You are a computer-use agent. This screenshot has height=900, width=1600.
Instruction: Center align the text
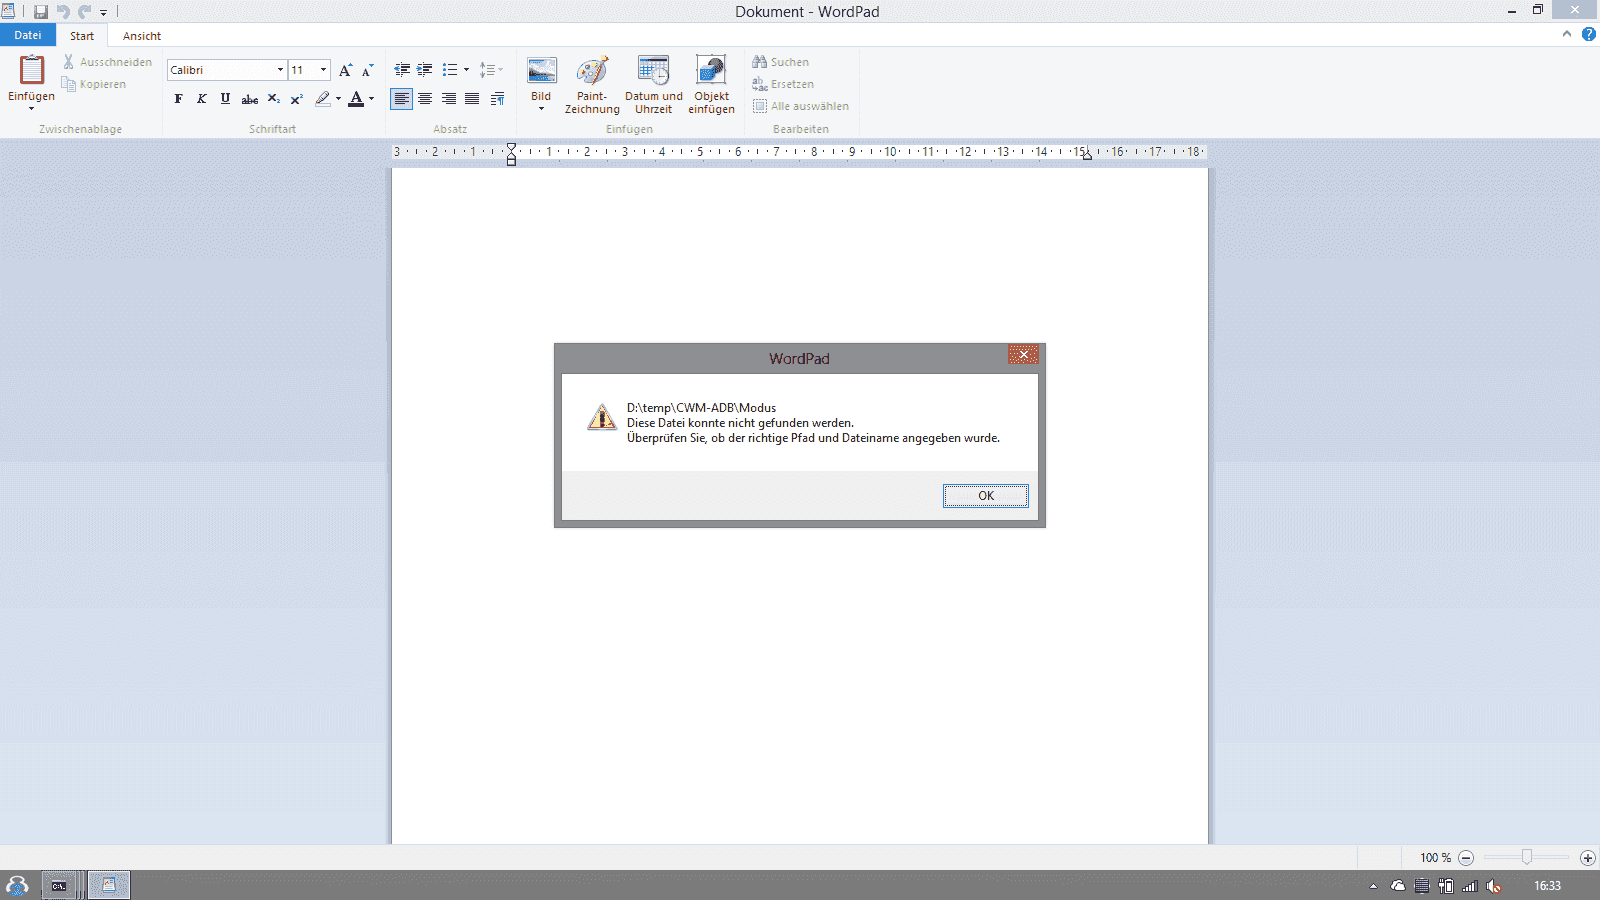(425, 99)
